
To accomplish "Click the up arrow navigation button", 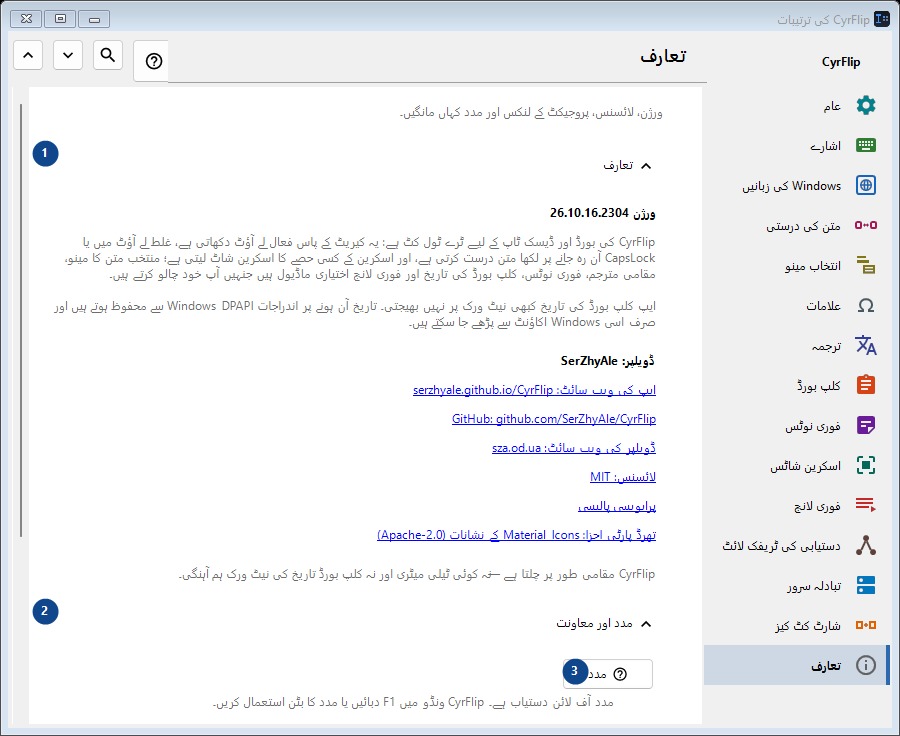I will (x=28, y=55).
